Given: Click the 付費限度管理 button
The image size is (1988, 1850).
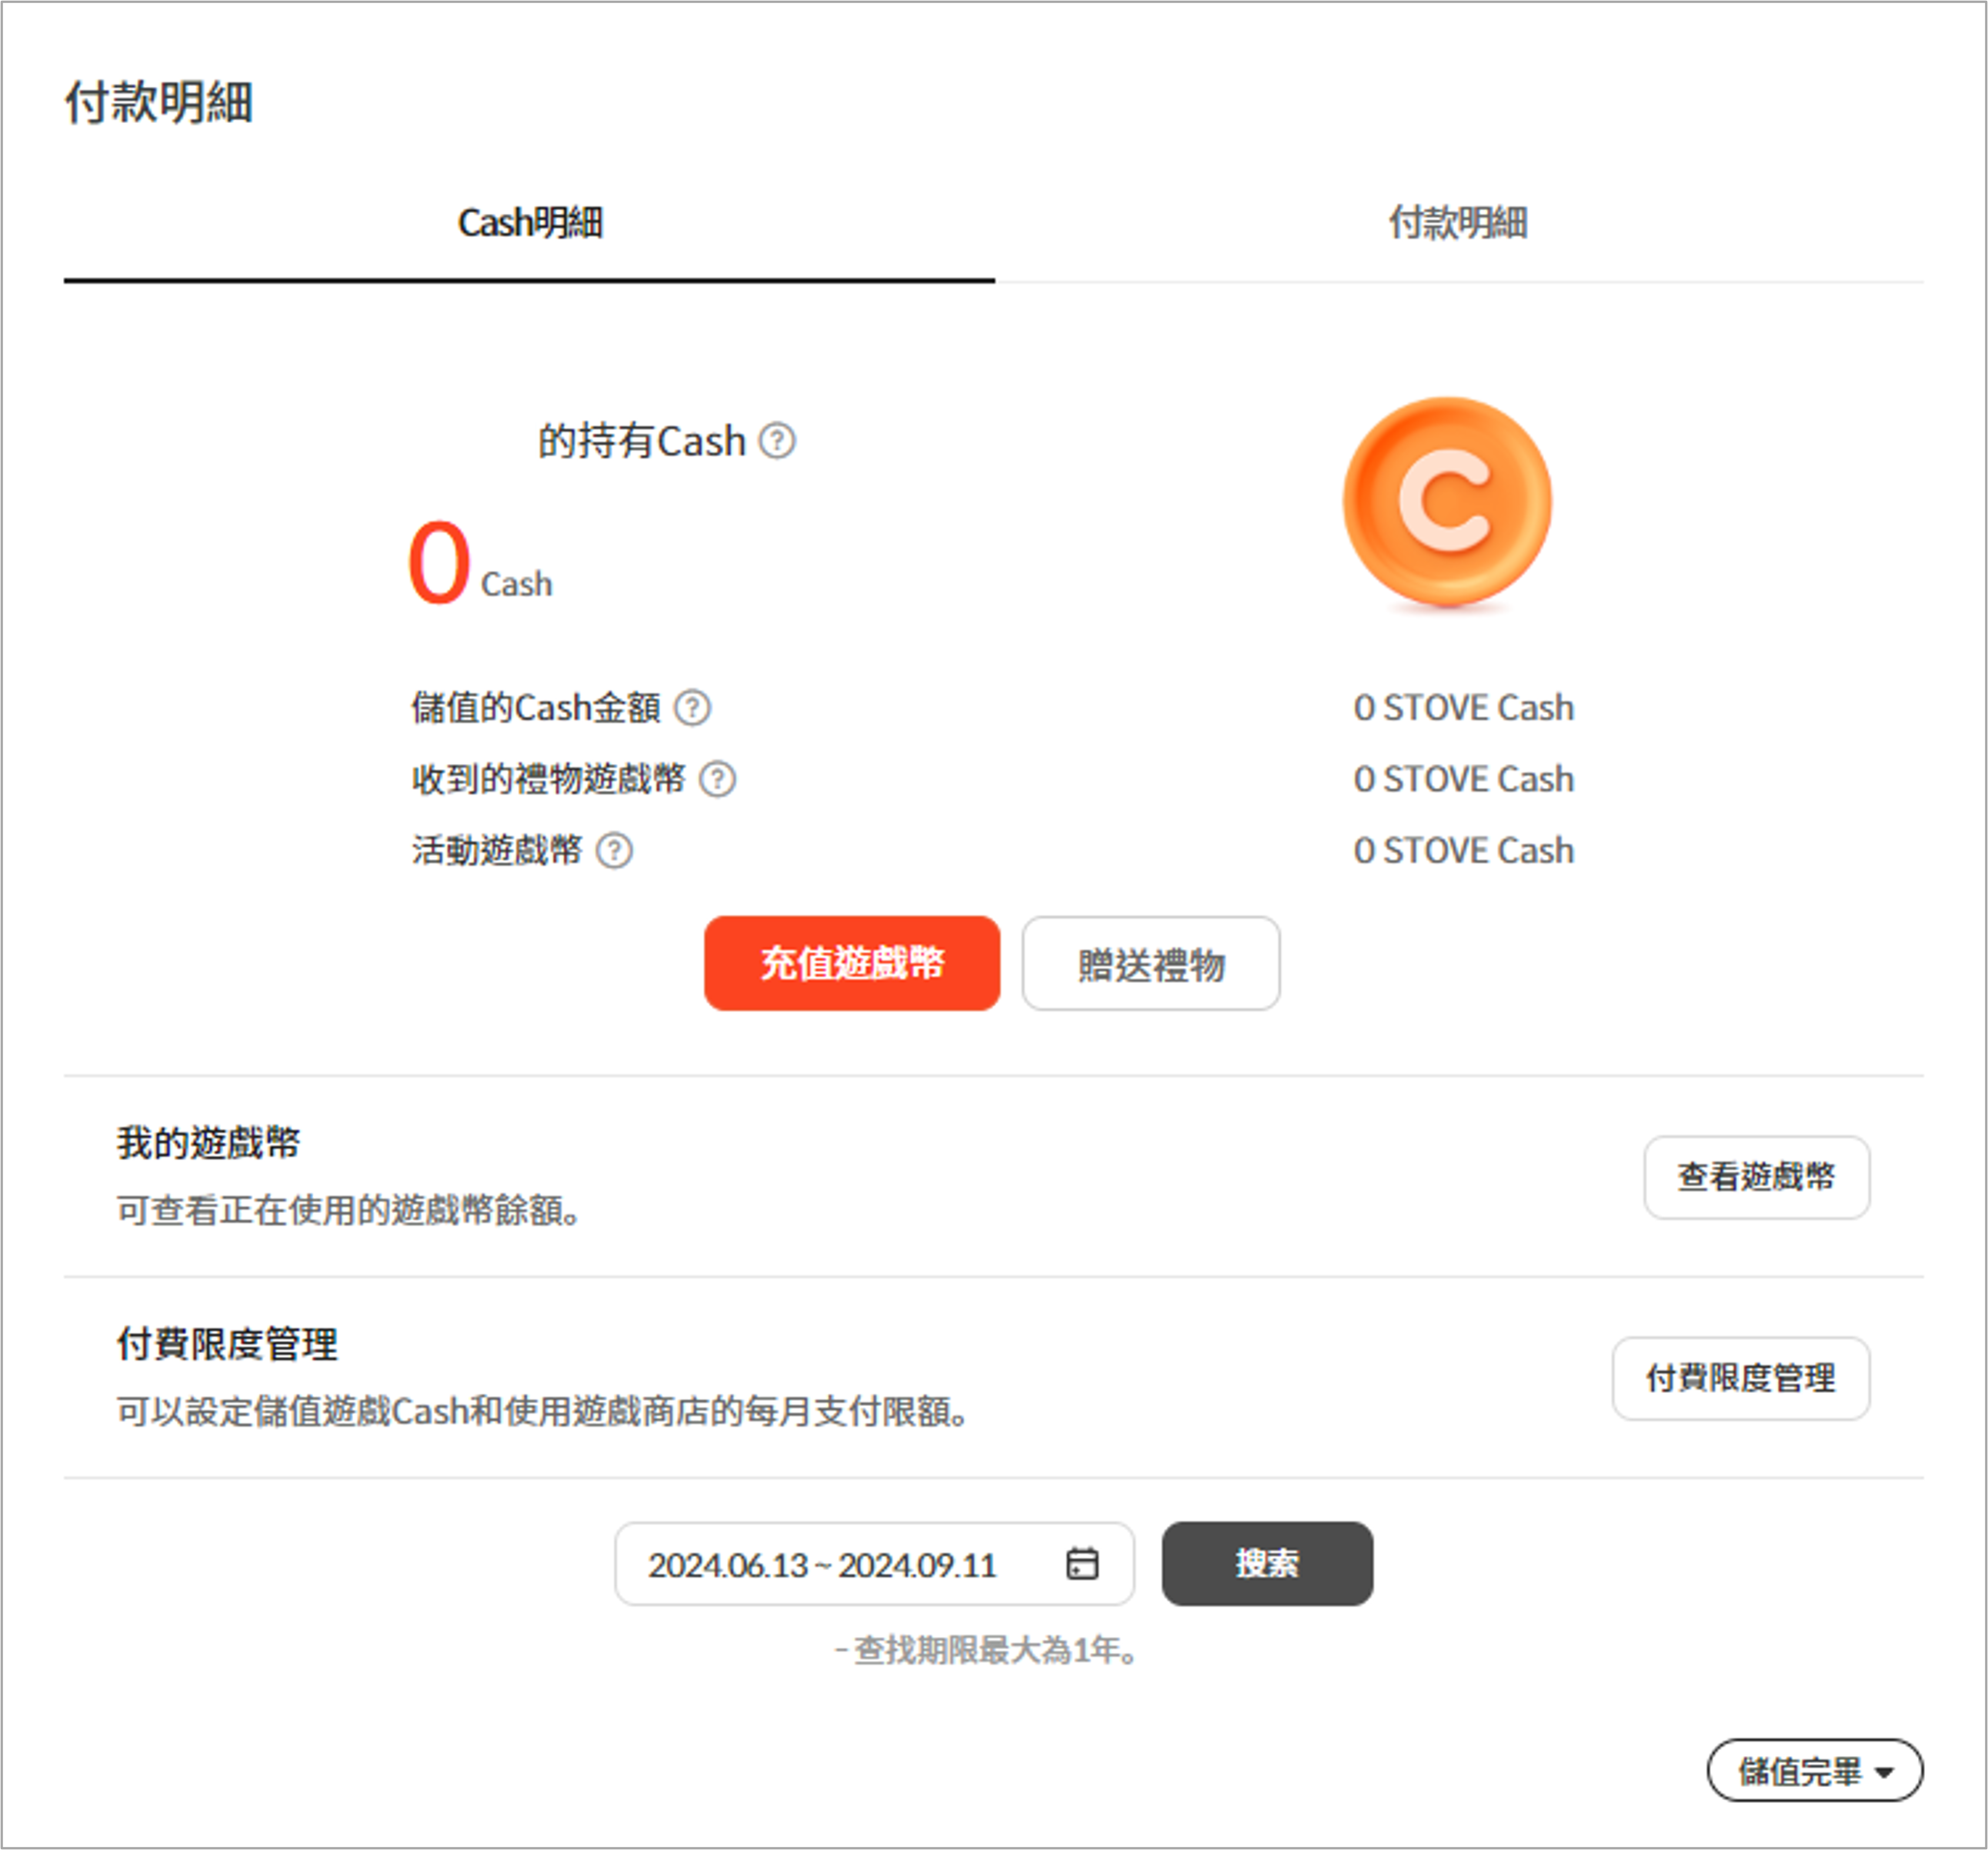Looking at the screenshot, I should [1740, 1378].
